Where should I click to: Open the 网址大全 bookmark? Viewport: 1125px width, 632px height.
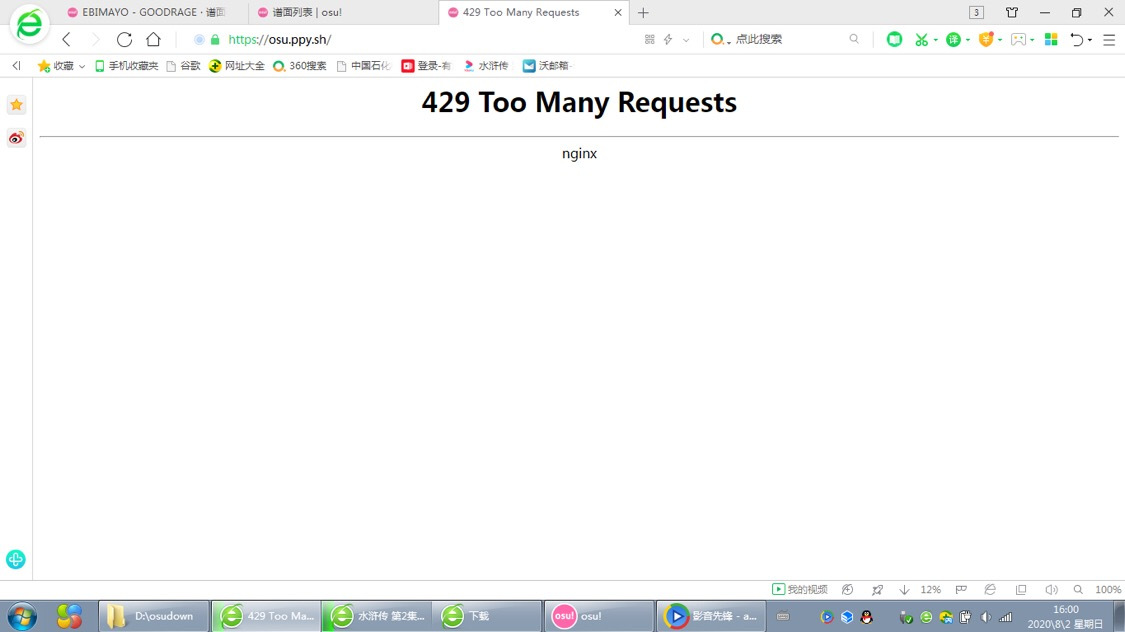pyautogui.click(x=237, y=66)
